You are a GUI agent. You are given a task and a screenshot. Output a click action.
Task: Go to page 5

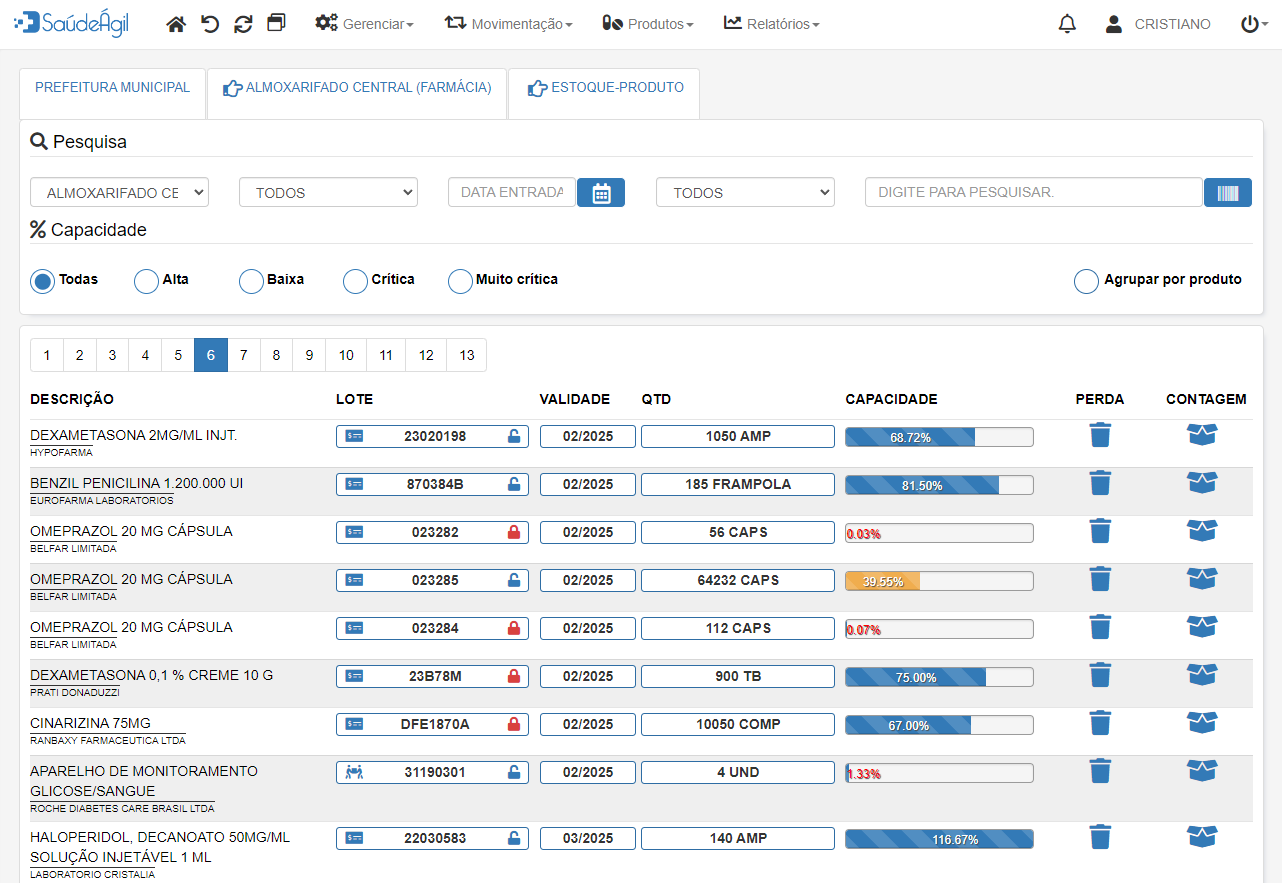tap(178, 355)
